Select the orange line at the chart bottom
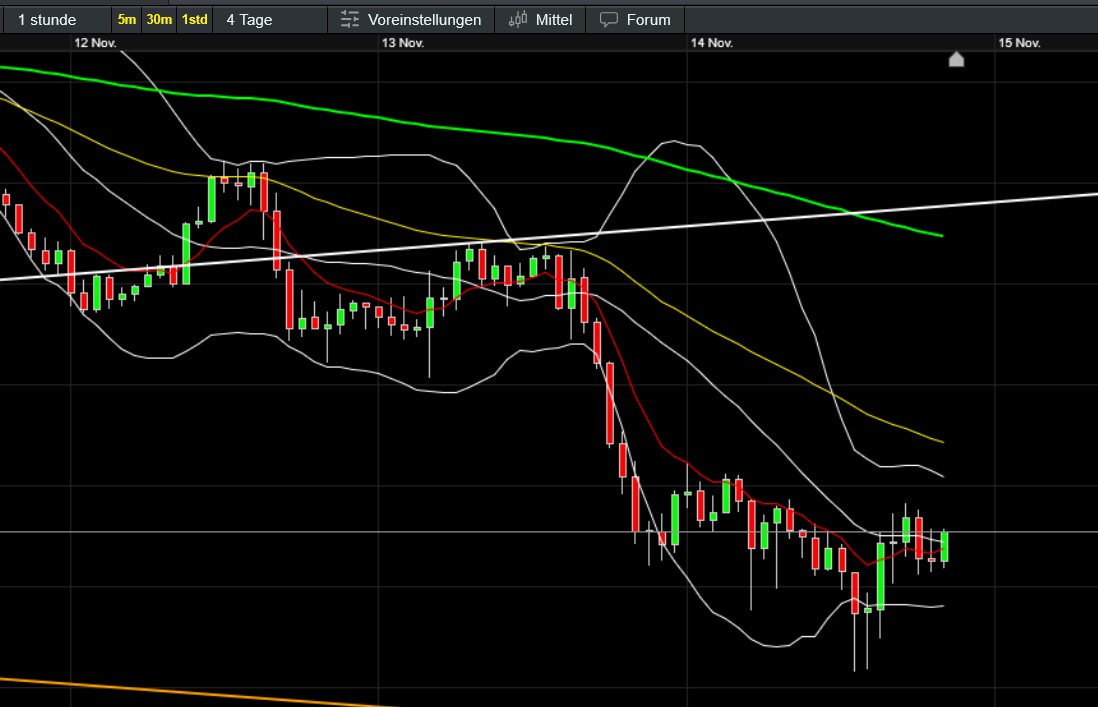The height and width of the screenshot is (707, 1098). point(200,692)
